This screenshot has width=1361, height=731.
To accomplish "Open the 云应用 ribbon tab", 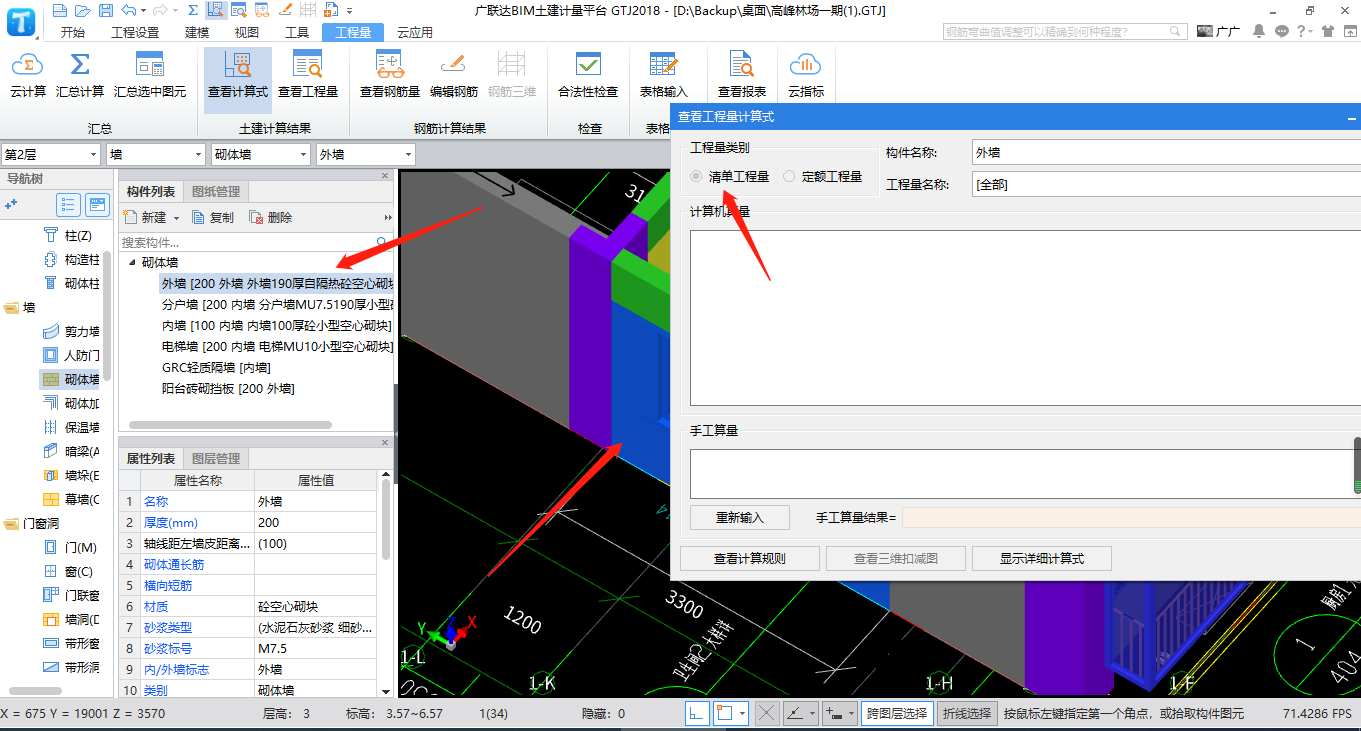I will pyautogui.click(x=415, y=32).
